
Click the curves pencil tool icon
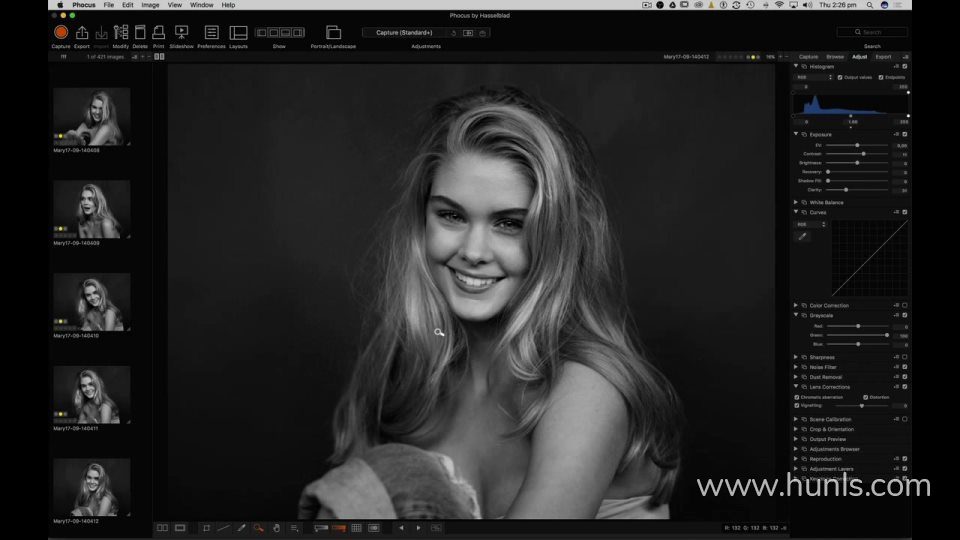(802, 236)
